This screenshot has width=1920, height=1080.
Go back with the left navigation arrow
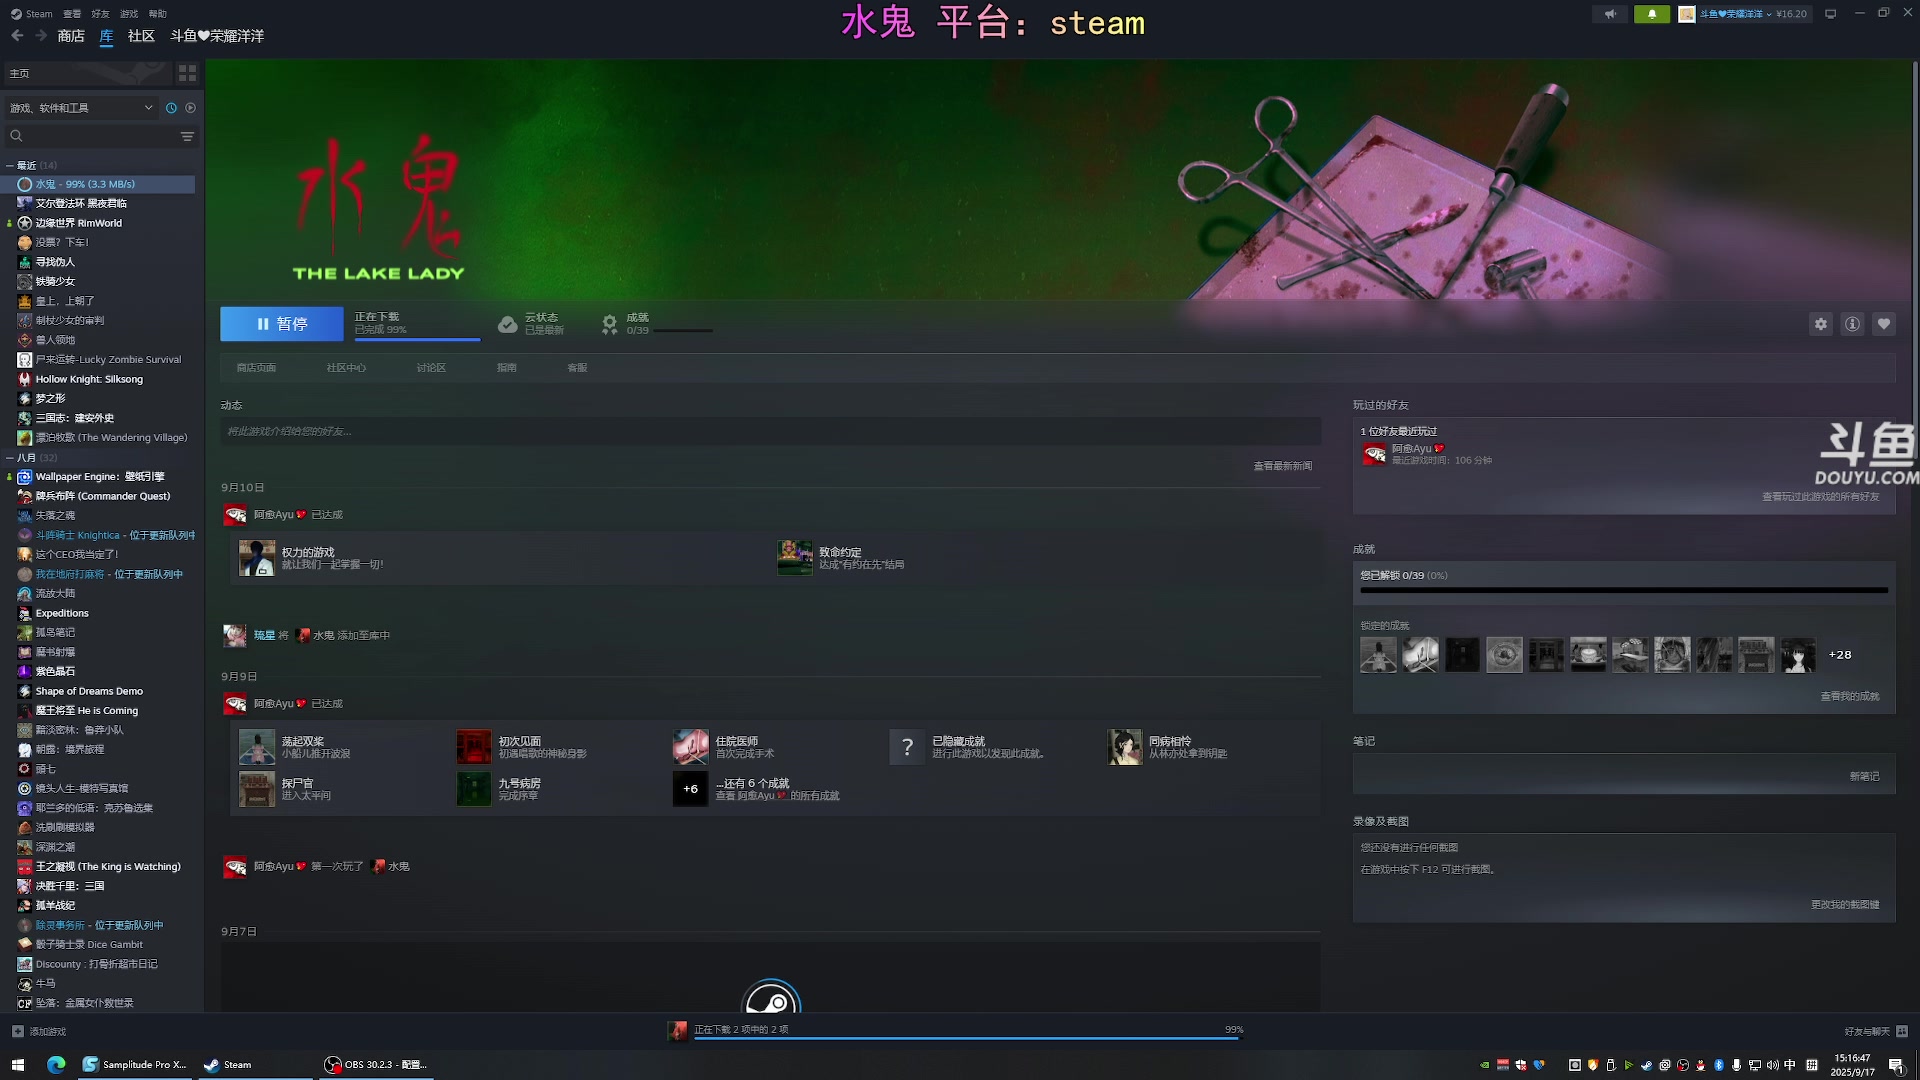click(17, 36)
